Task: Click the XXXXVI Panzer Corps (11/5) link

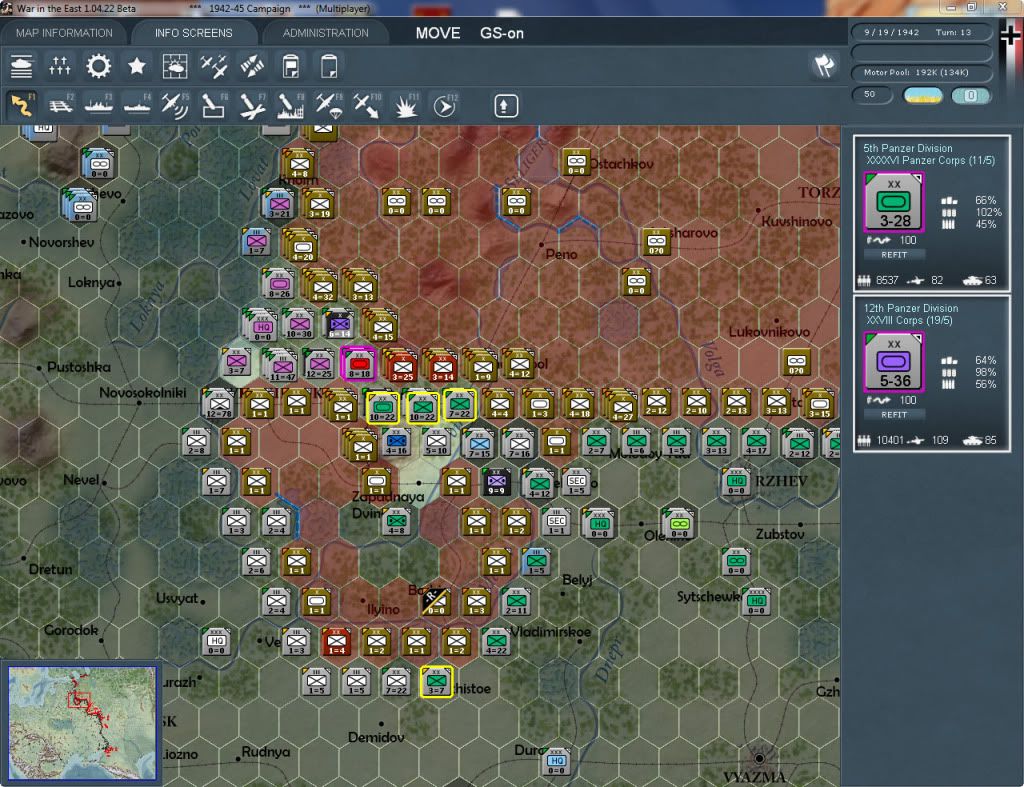Action: 931,161
